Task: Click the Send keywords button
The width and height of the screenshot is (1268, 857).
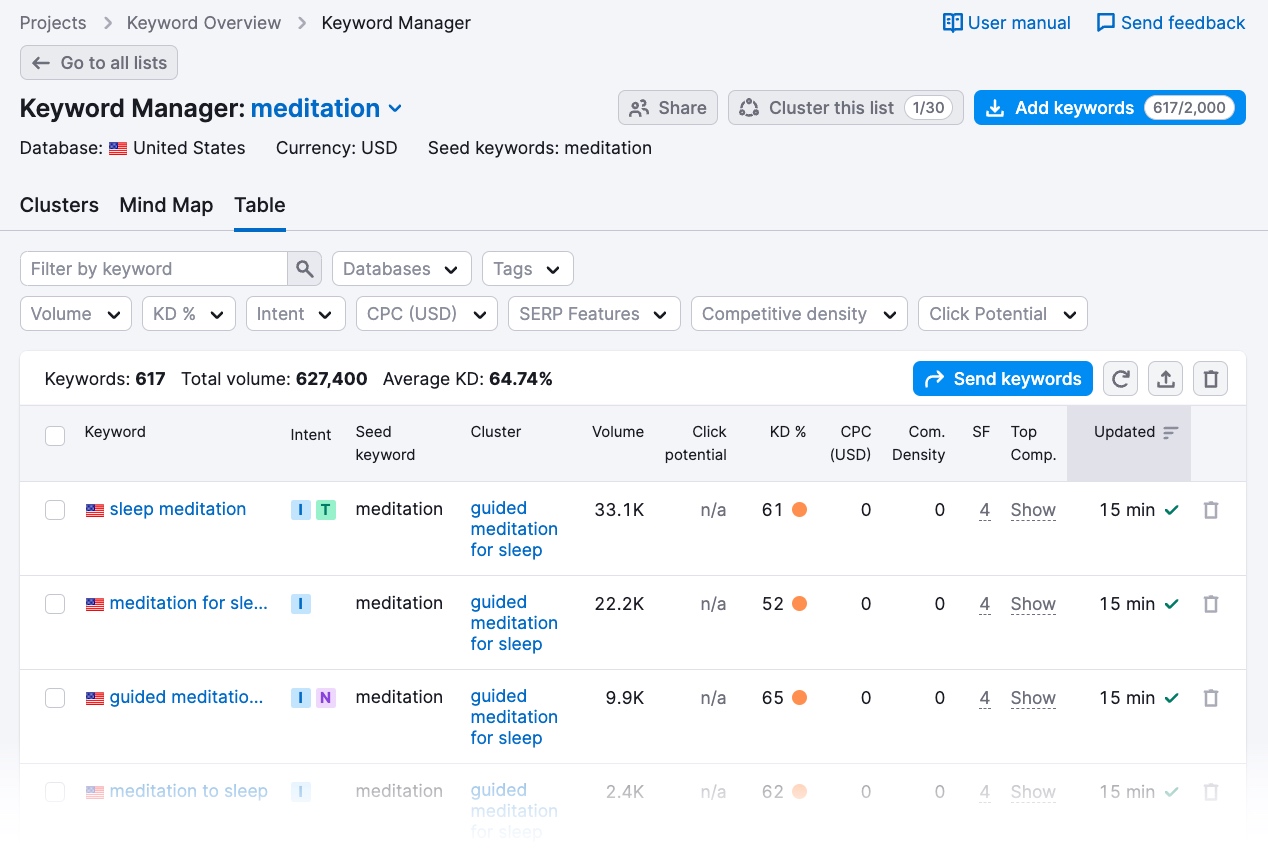Action: coord(1002,379)
